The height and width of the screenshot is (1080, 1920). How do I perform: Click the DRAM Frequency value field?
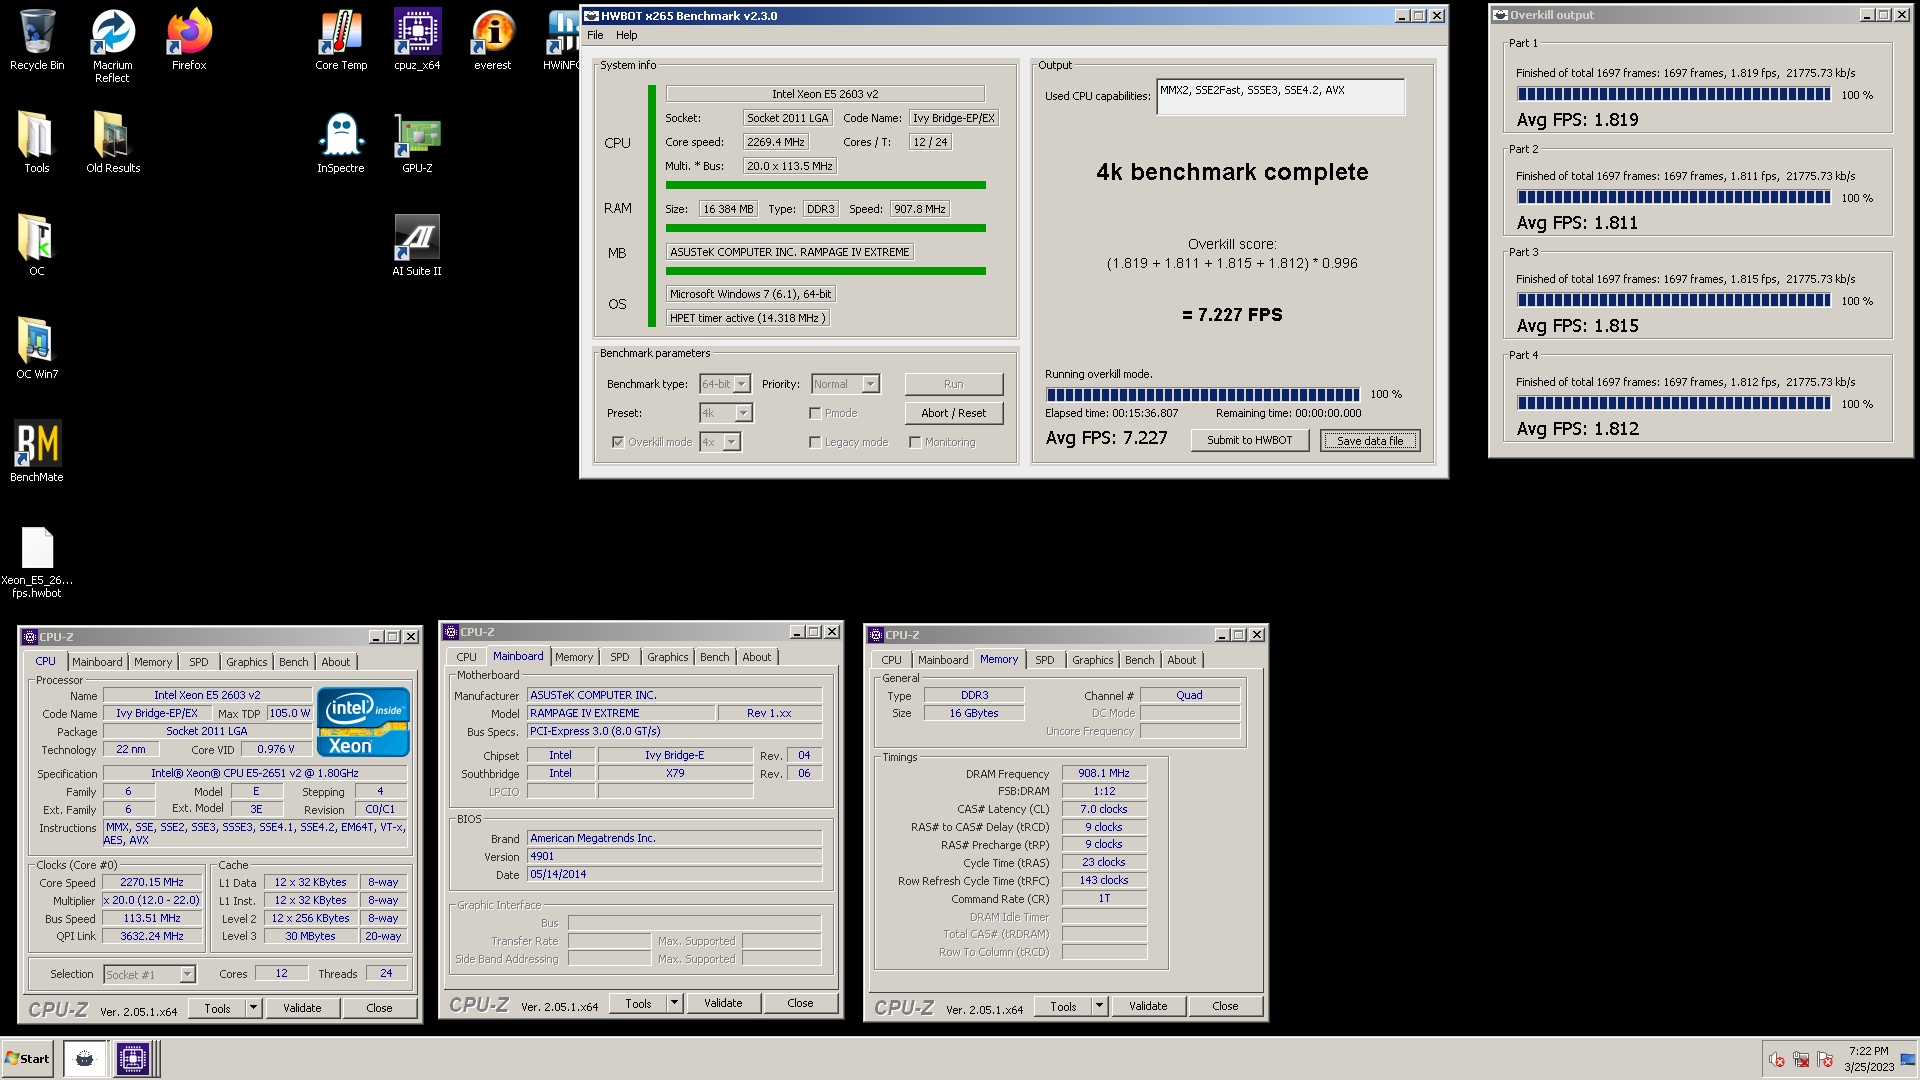(1104, 773)
